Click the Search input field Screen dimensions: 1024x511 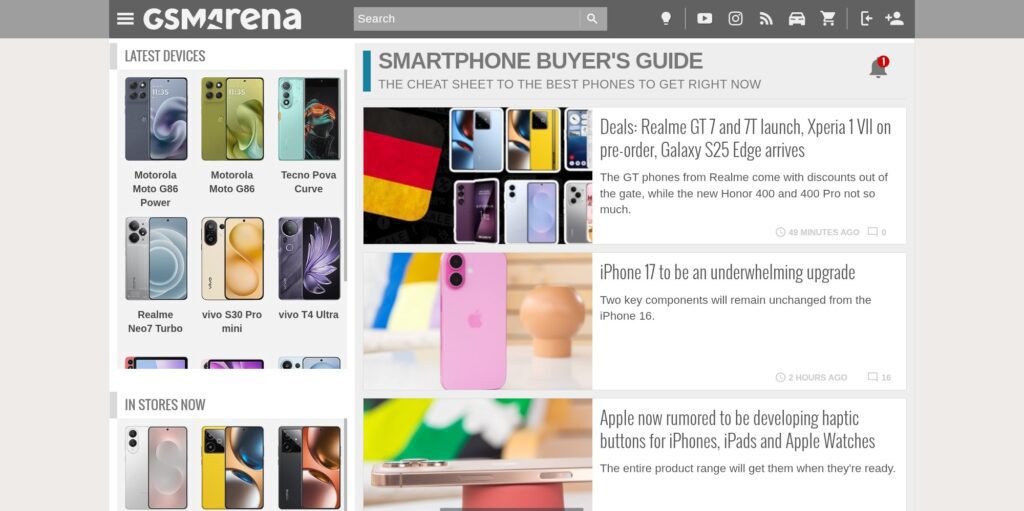point(466,19)
